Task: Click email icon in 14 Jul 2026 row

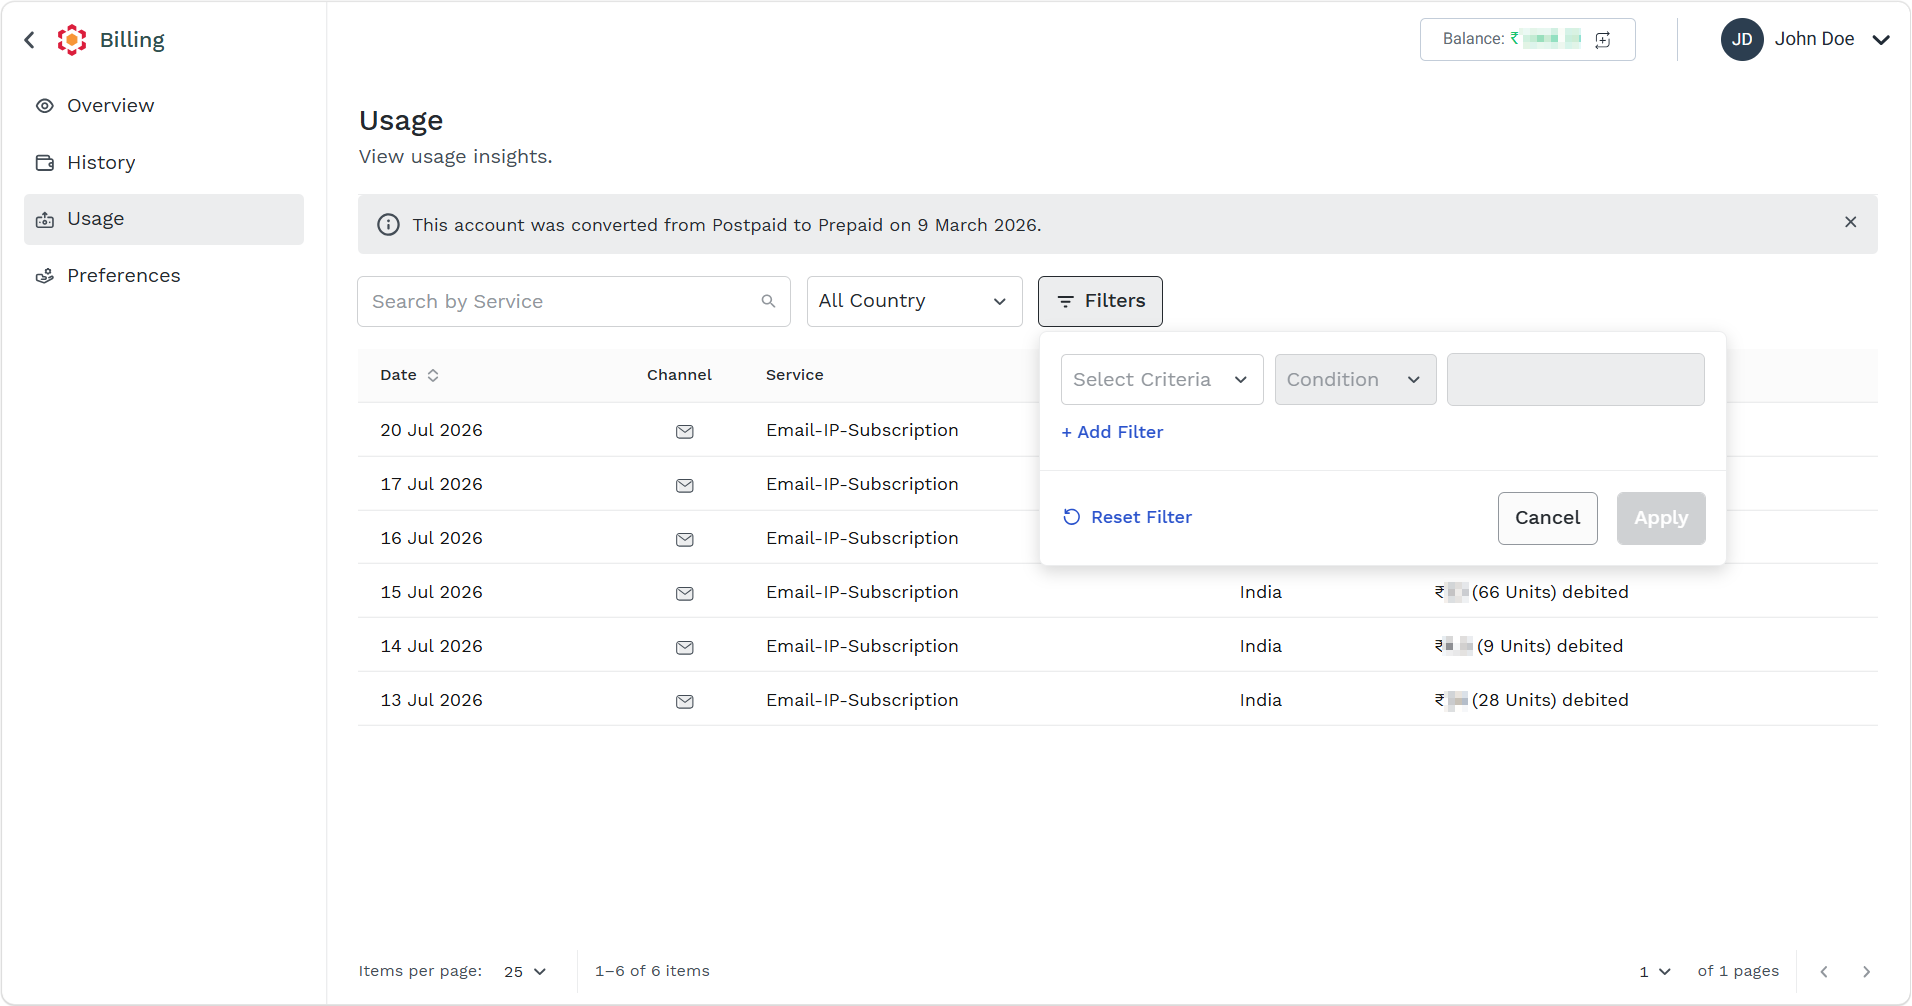Action: click(x=685, y=648)
